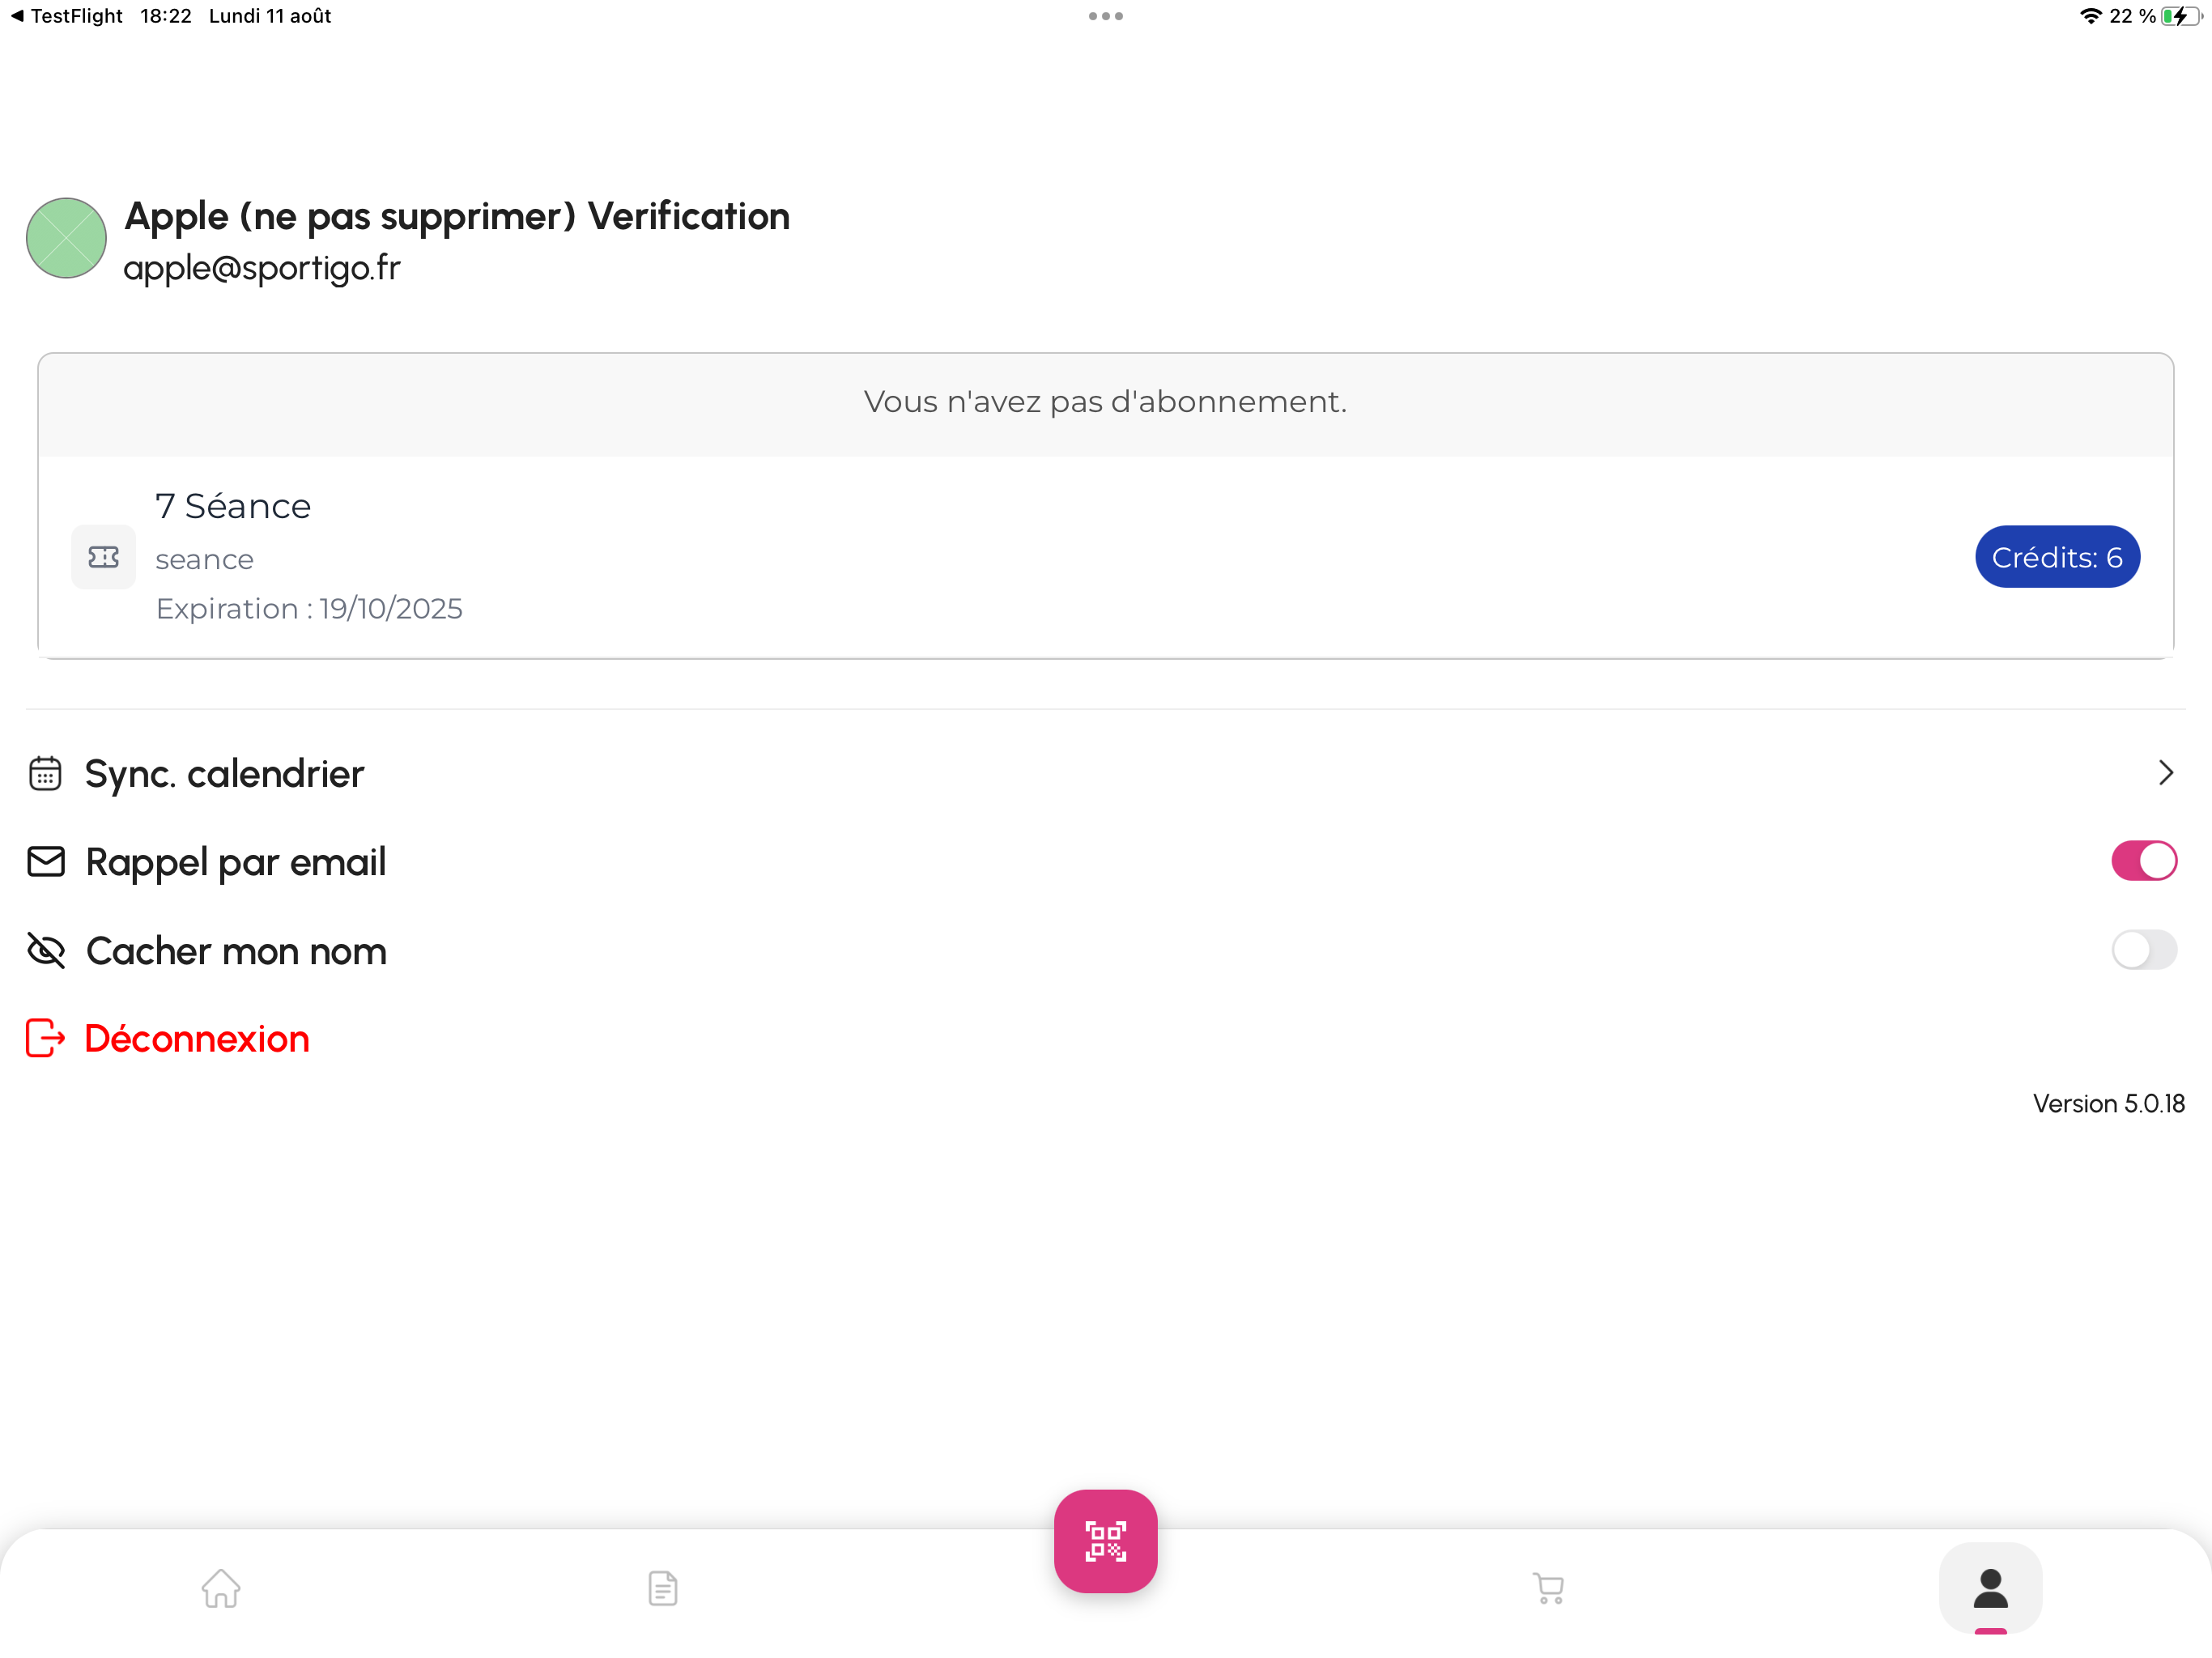Viewport: 2212px width, 1658px height.
Task: Tap the green profile avatar
Action: coord(66,238)
